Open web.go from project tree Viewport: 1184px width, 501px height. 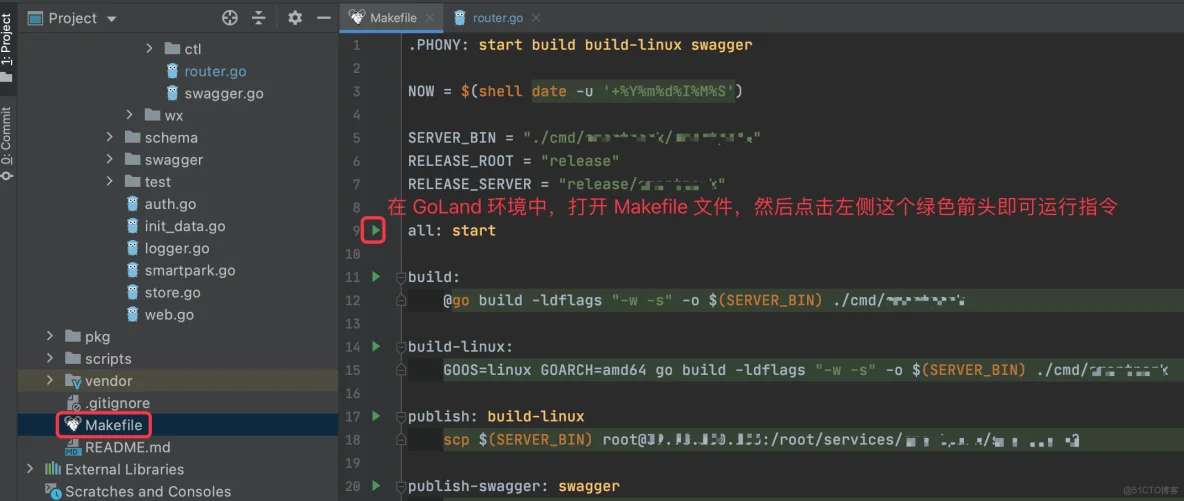click(169, 314)
